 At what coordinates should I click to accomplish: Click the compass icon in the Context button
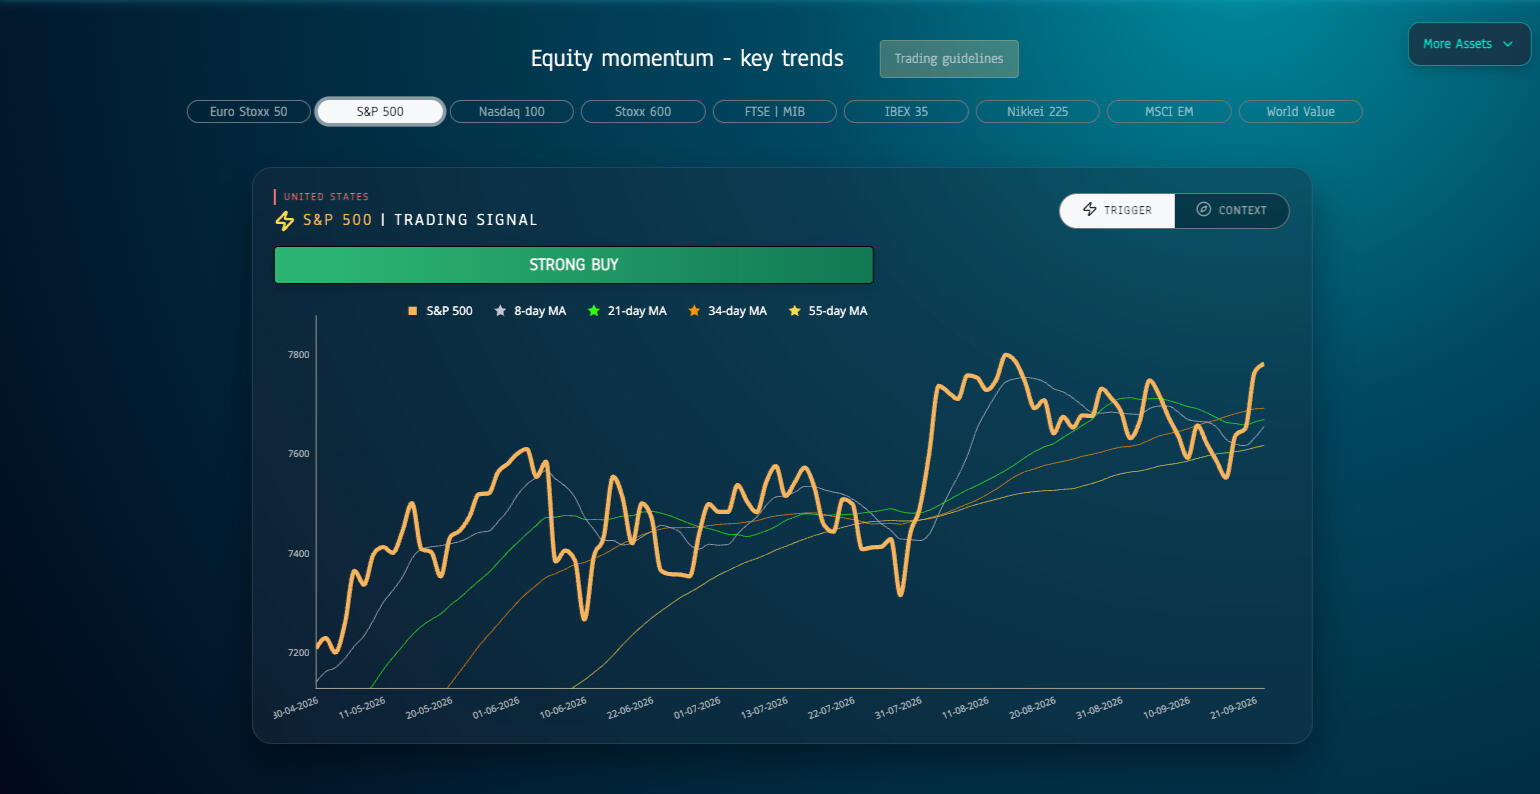coord(1204,210)
